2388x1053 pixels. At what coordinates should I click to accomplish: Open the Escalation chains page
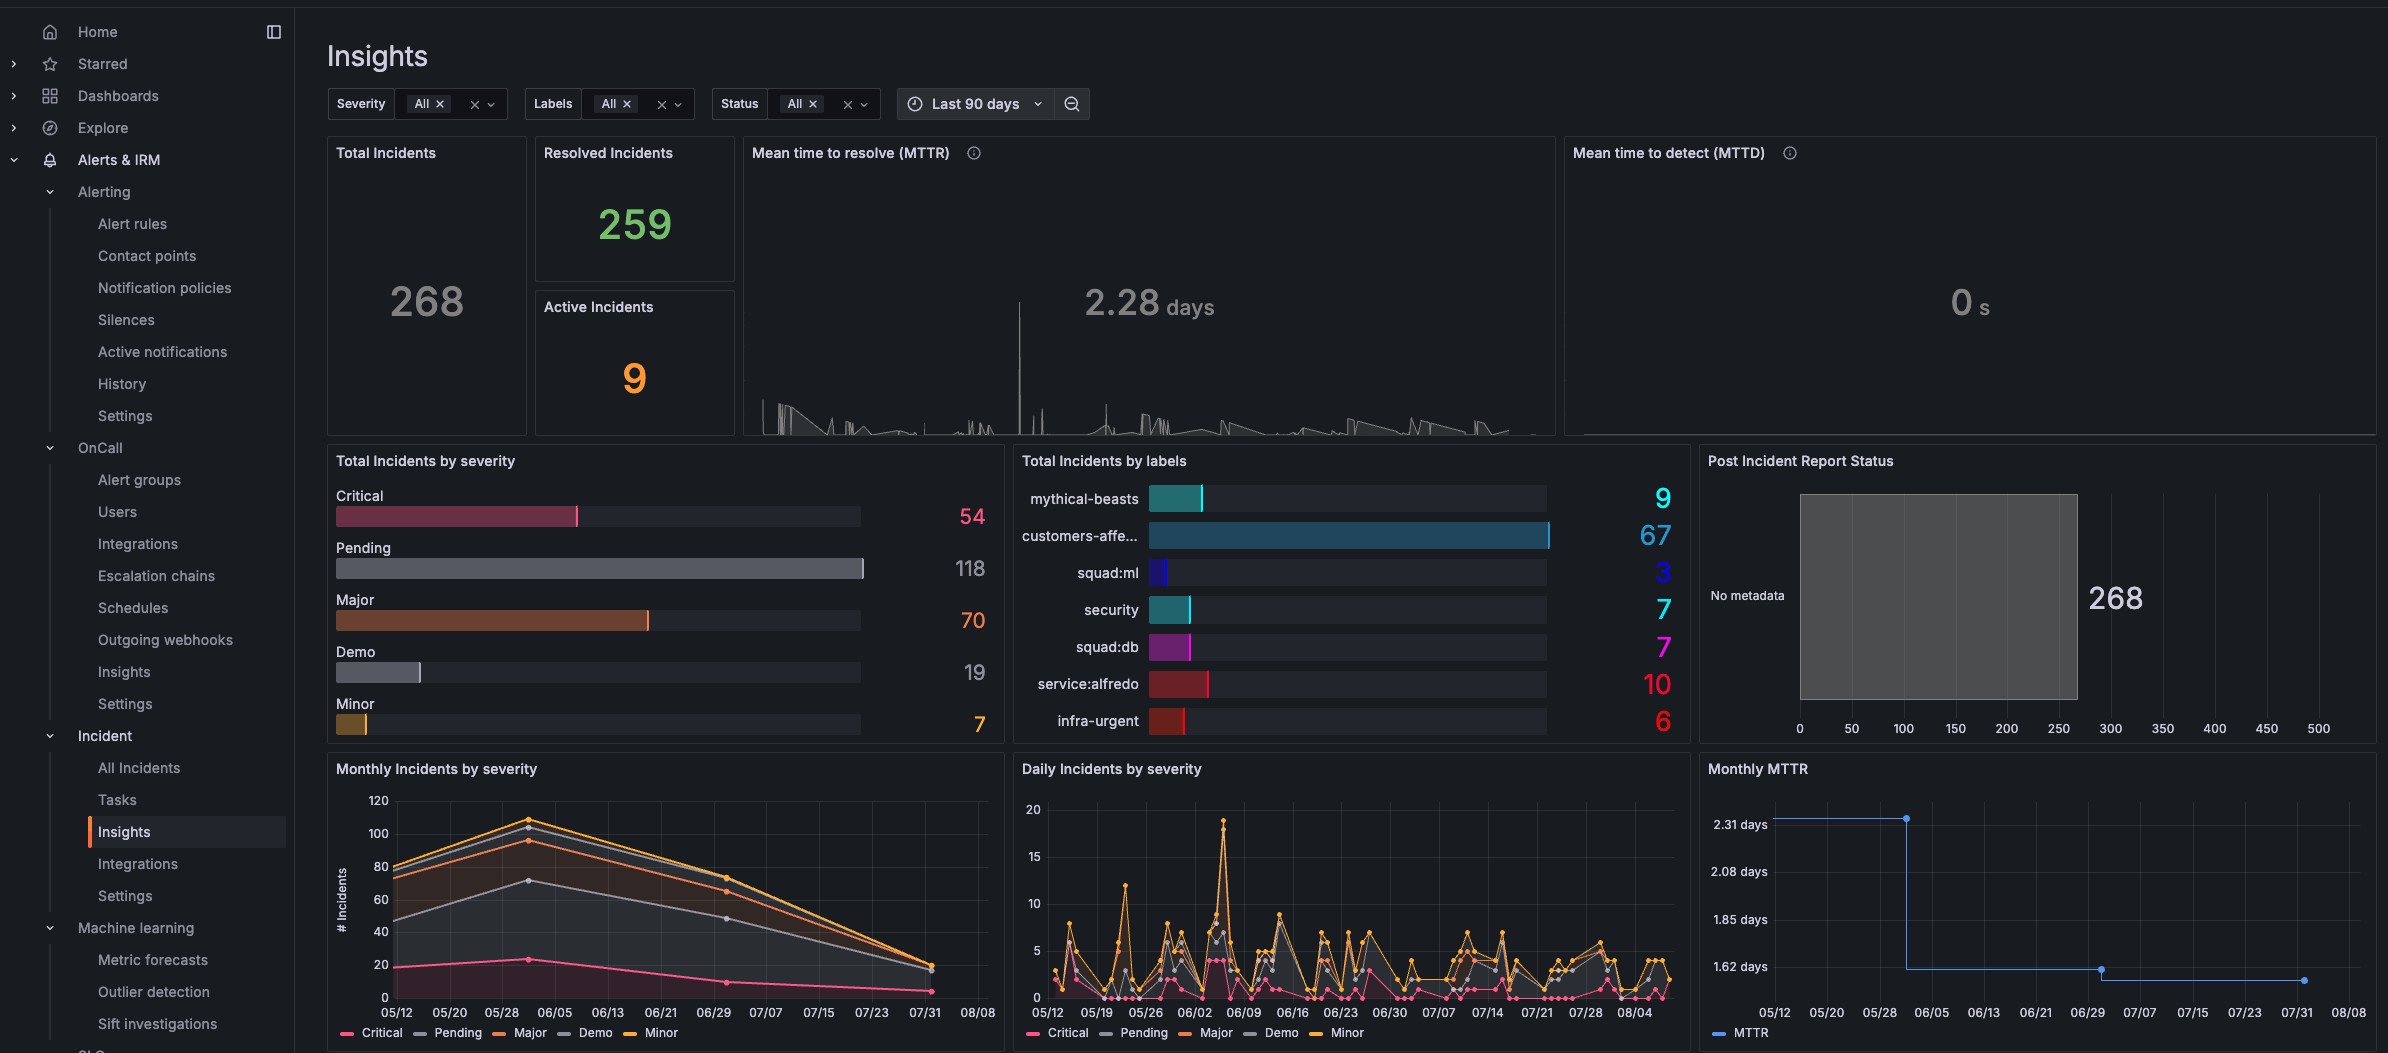click(157, 575)
